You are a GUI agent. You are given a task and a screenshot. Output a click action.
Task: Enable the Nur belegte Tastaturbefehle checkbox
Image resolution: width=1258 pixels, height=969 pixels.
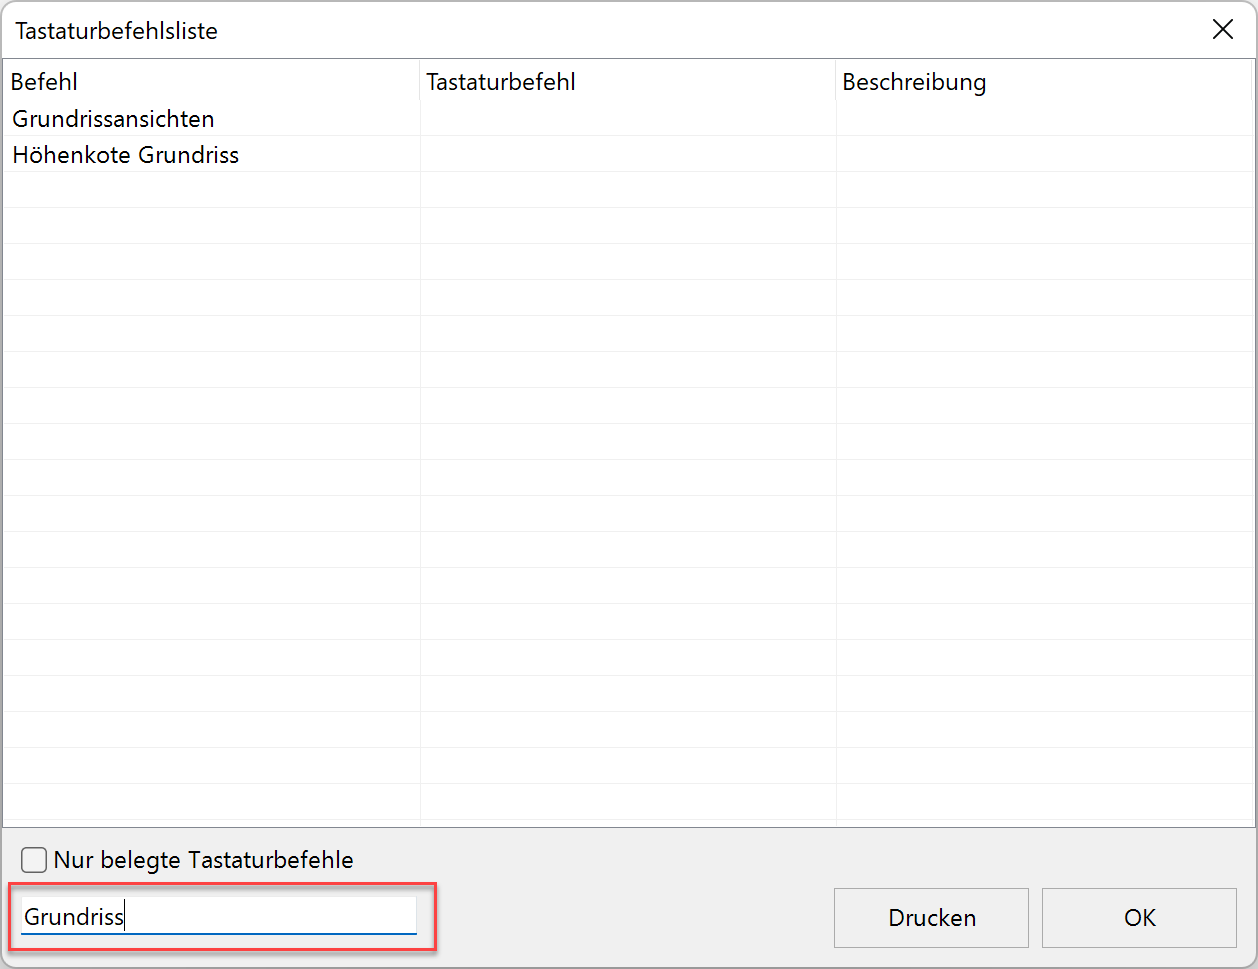(34, 860)
